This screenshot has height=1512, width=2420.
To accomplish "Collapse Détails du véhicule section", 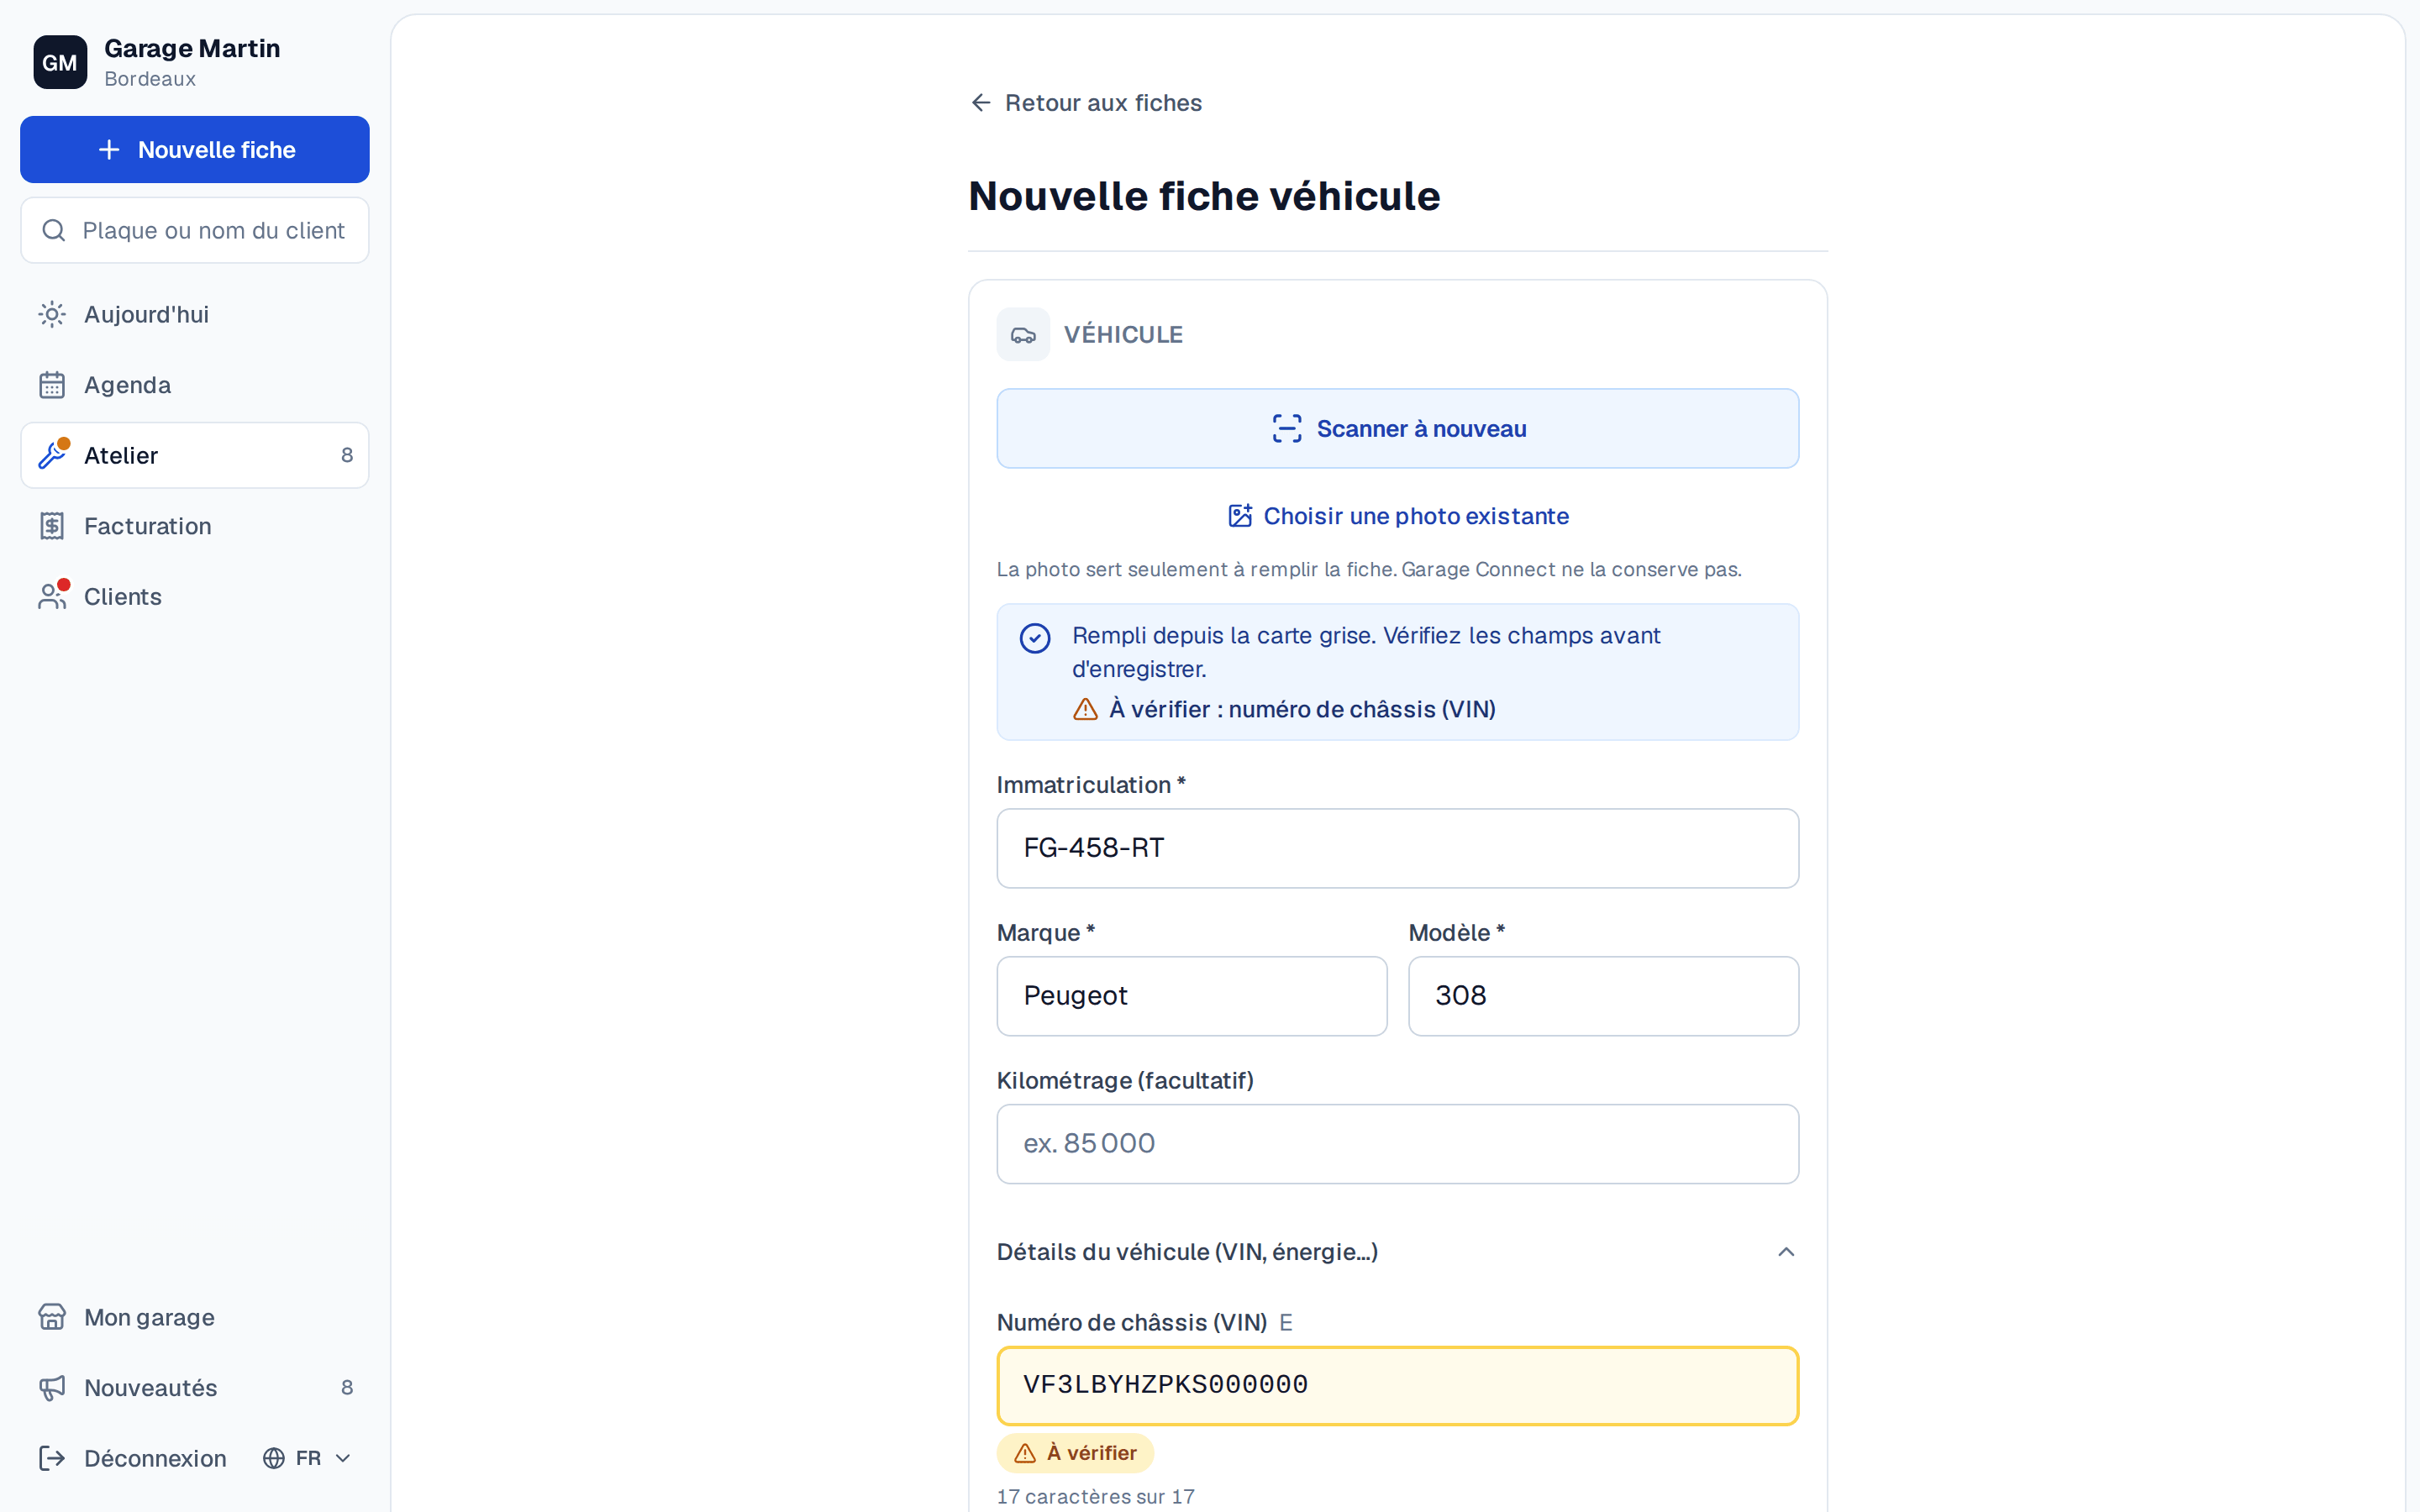I will click(x=1398, y=1252).
